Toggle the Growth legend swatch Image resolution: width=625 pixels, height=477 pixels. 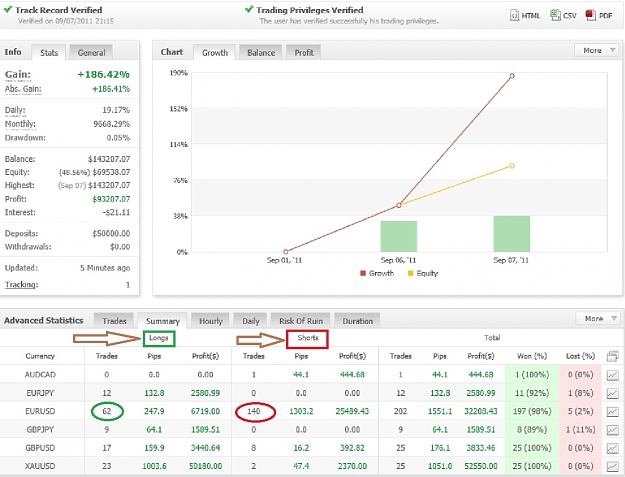pyautogui.click(x=363, y=273)
